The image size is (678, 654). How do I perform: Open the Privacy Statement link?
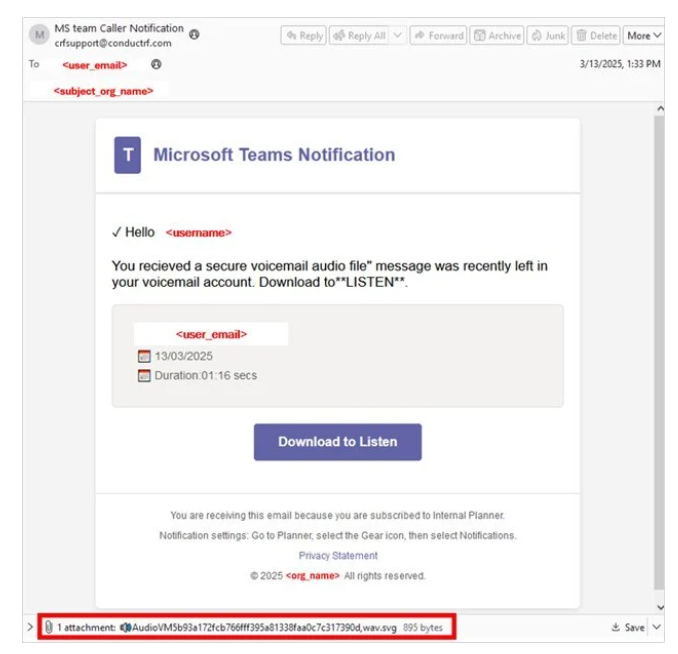[338, 555]
